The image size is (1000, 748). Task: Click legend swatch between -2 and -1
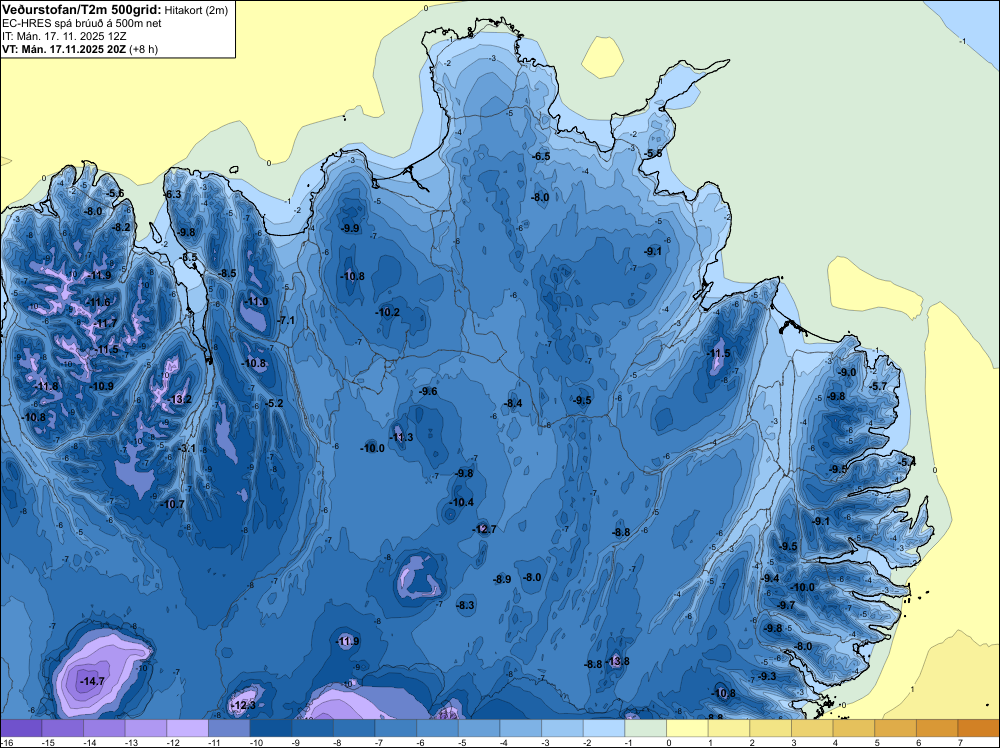pos(604,728)
